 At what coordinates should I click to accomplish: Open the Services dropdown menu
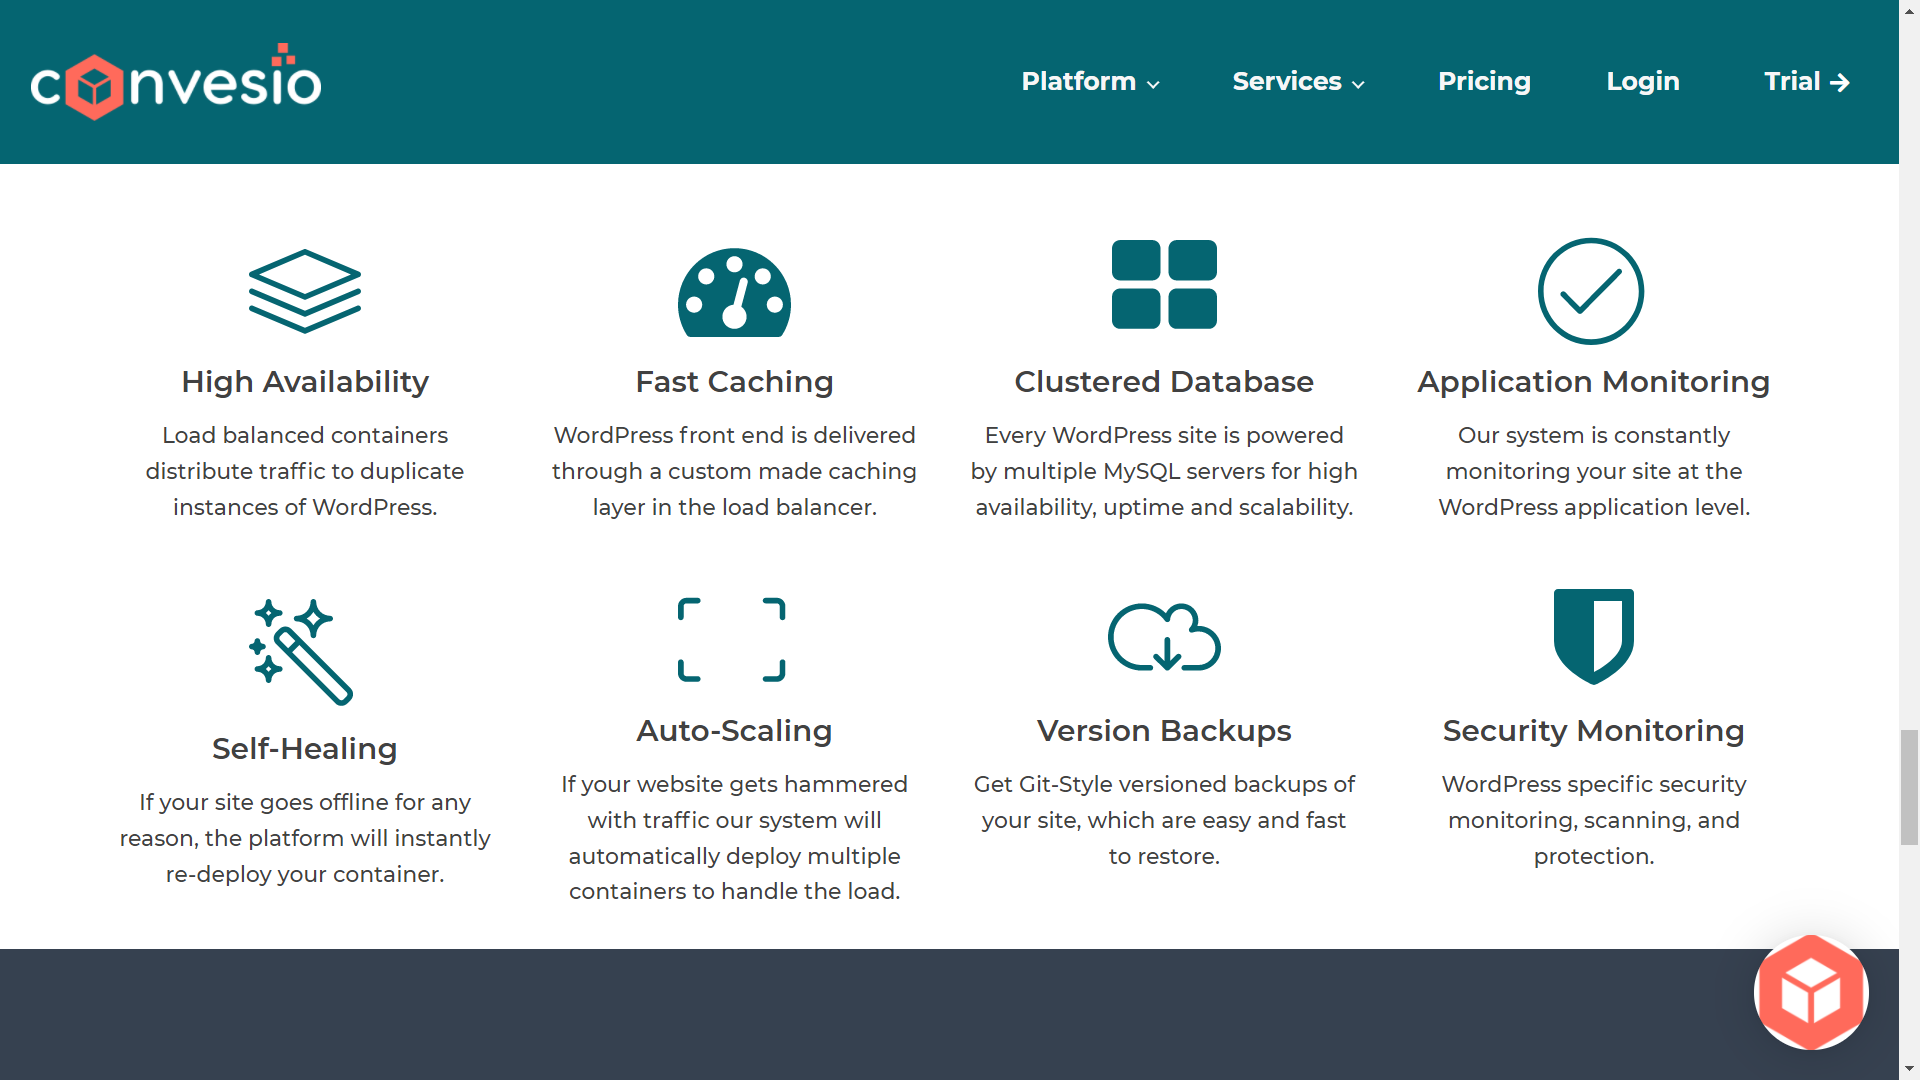(1287, 82)
